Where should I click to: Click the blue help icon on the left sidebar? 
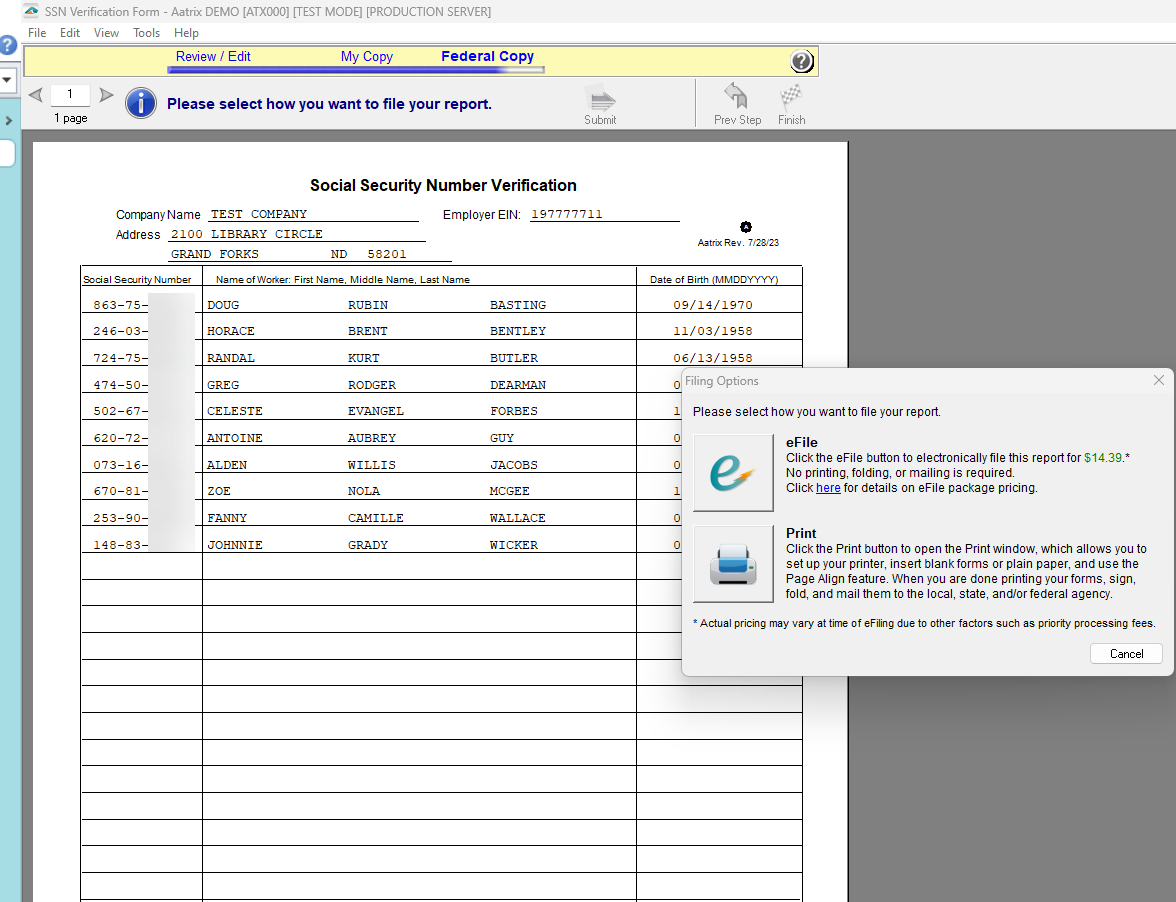pyautogui.click(x=7, y=46)
